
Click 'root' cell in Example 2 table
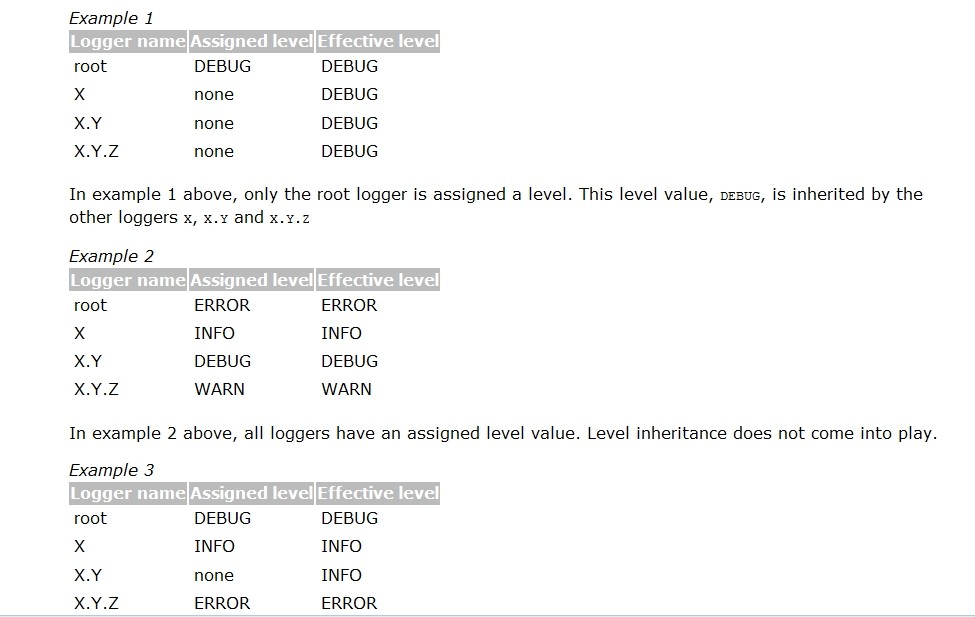(x=90, y=305)
